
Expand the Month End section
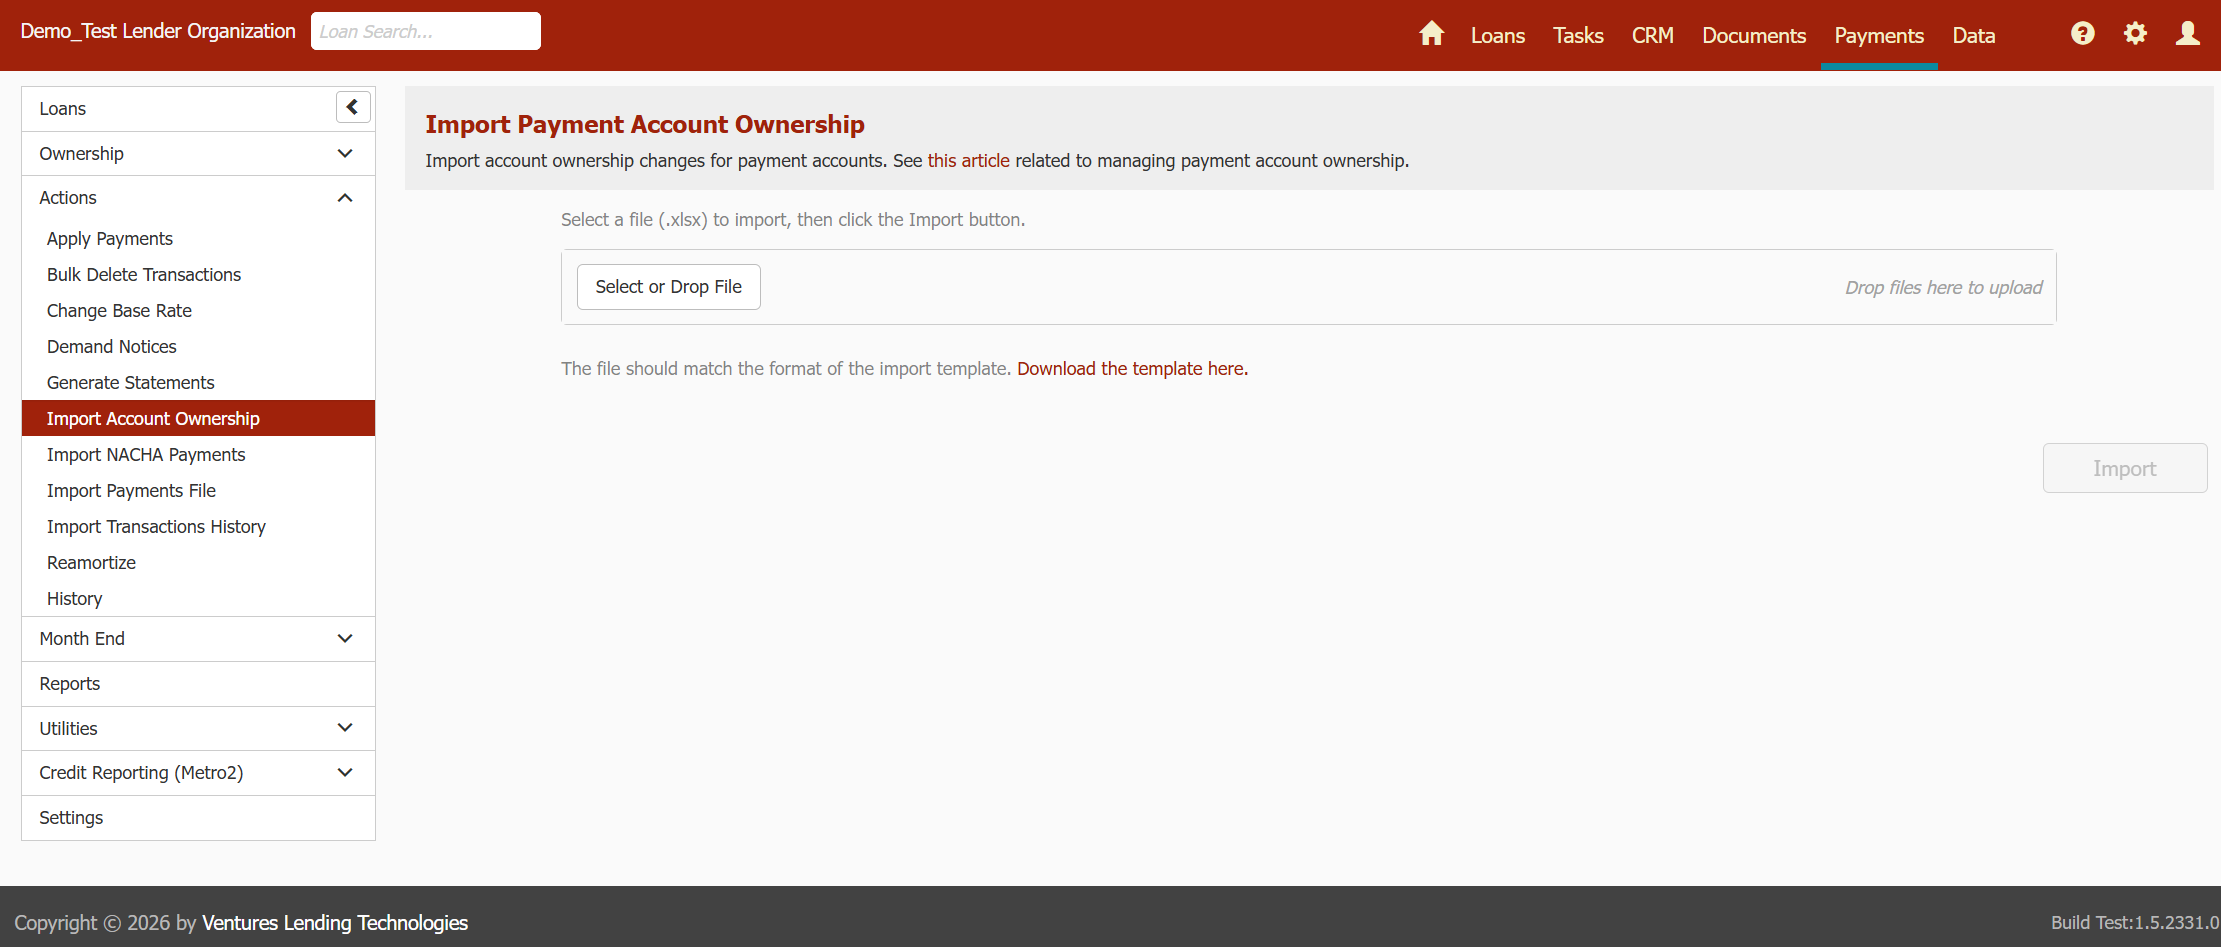click(345, 639)
